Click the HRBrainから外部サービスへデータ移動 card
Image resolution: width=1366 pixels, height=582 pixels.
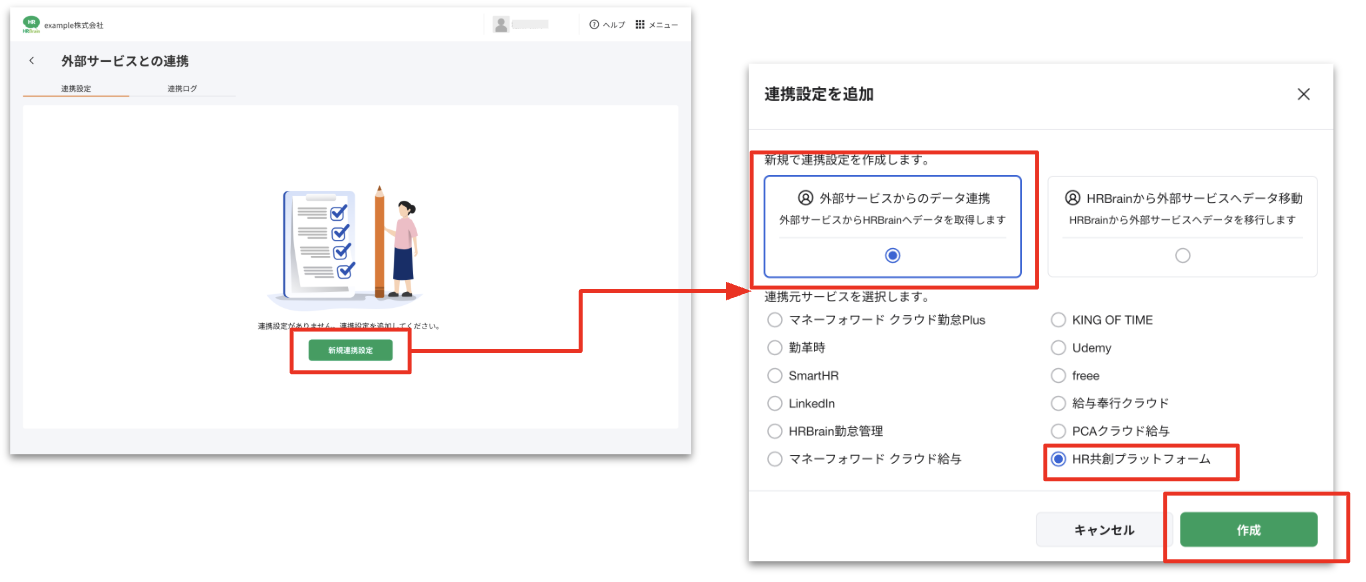(x=1183, y=226)
